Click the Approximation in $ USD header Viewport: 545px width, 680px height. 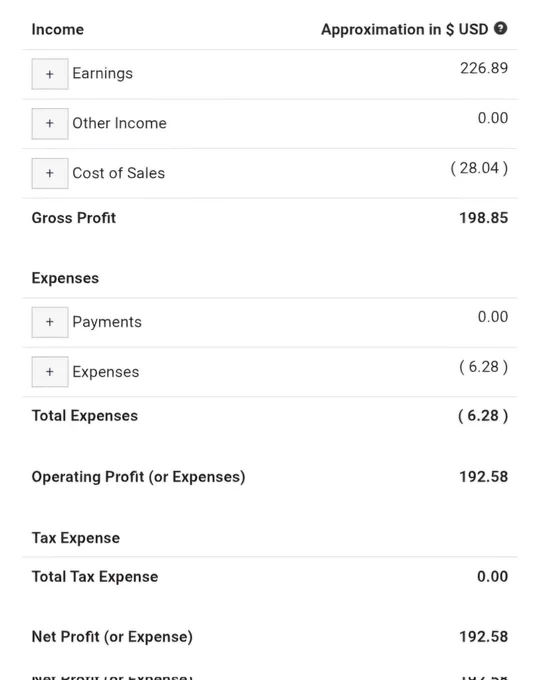pyautogui.click(x=405, y=29)
